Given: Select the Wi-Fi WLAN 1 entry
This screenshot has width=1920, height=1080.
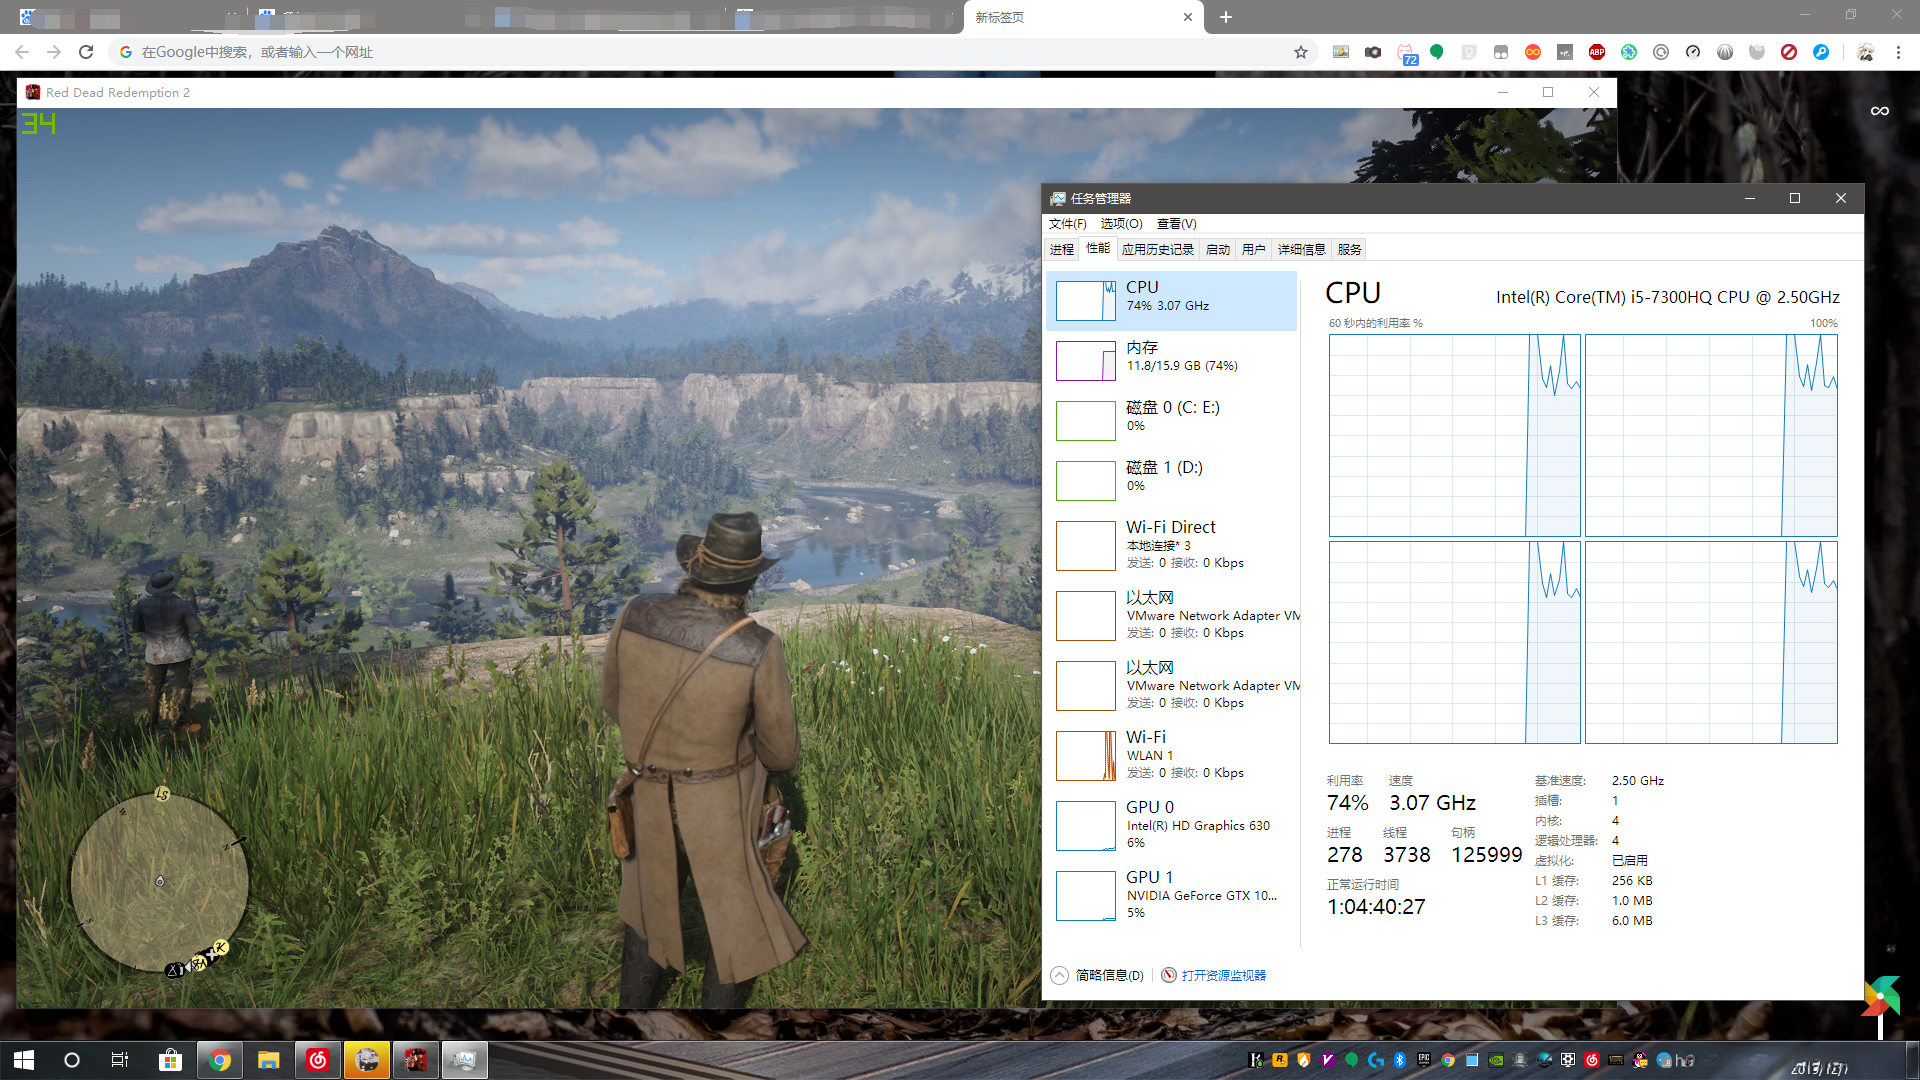Looking at the screenshot, I should (x=1172, y=754).
